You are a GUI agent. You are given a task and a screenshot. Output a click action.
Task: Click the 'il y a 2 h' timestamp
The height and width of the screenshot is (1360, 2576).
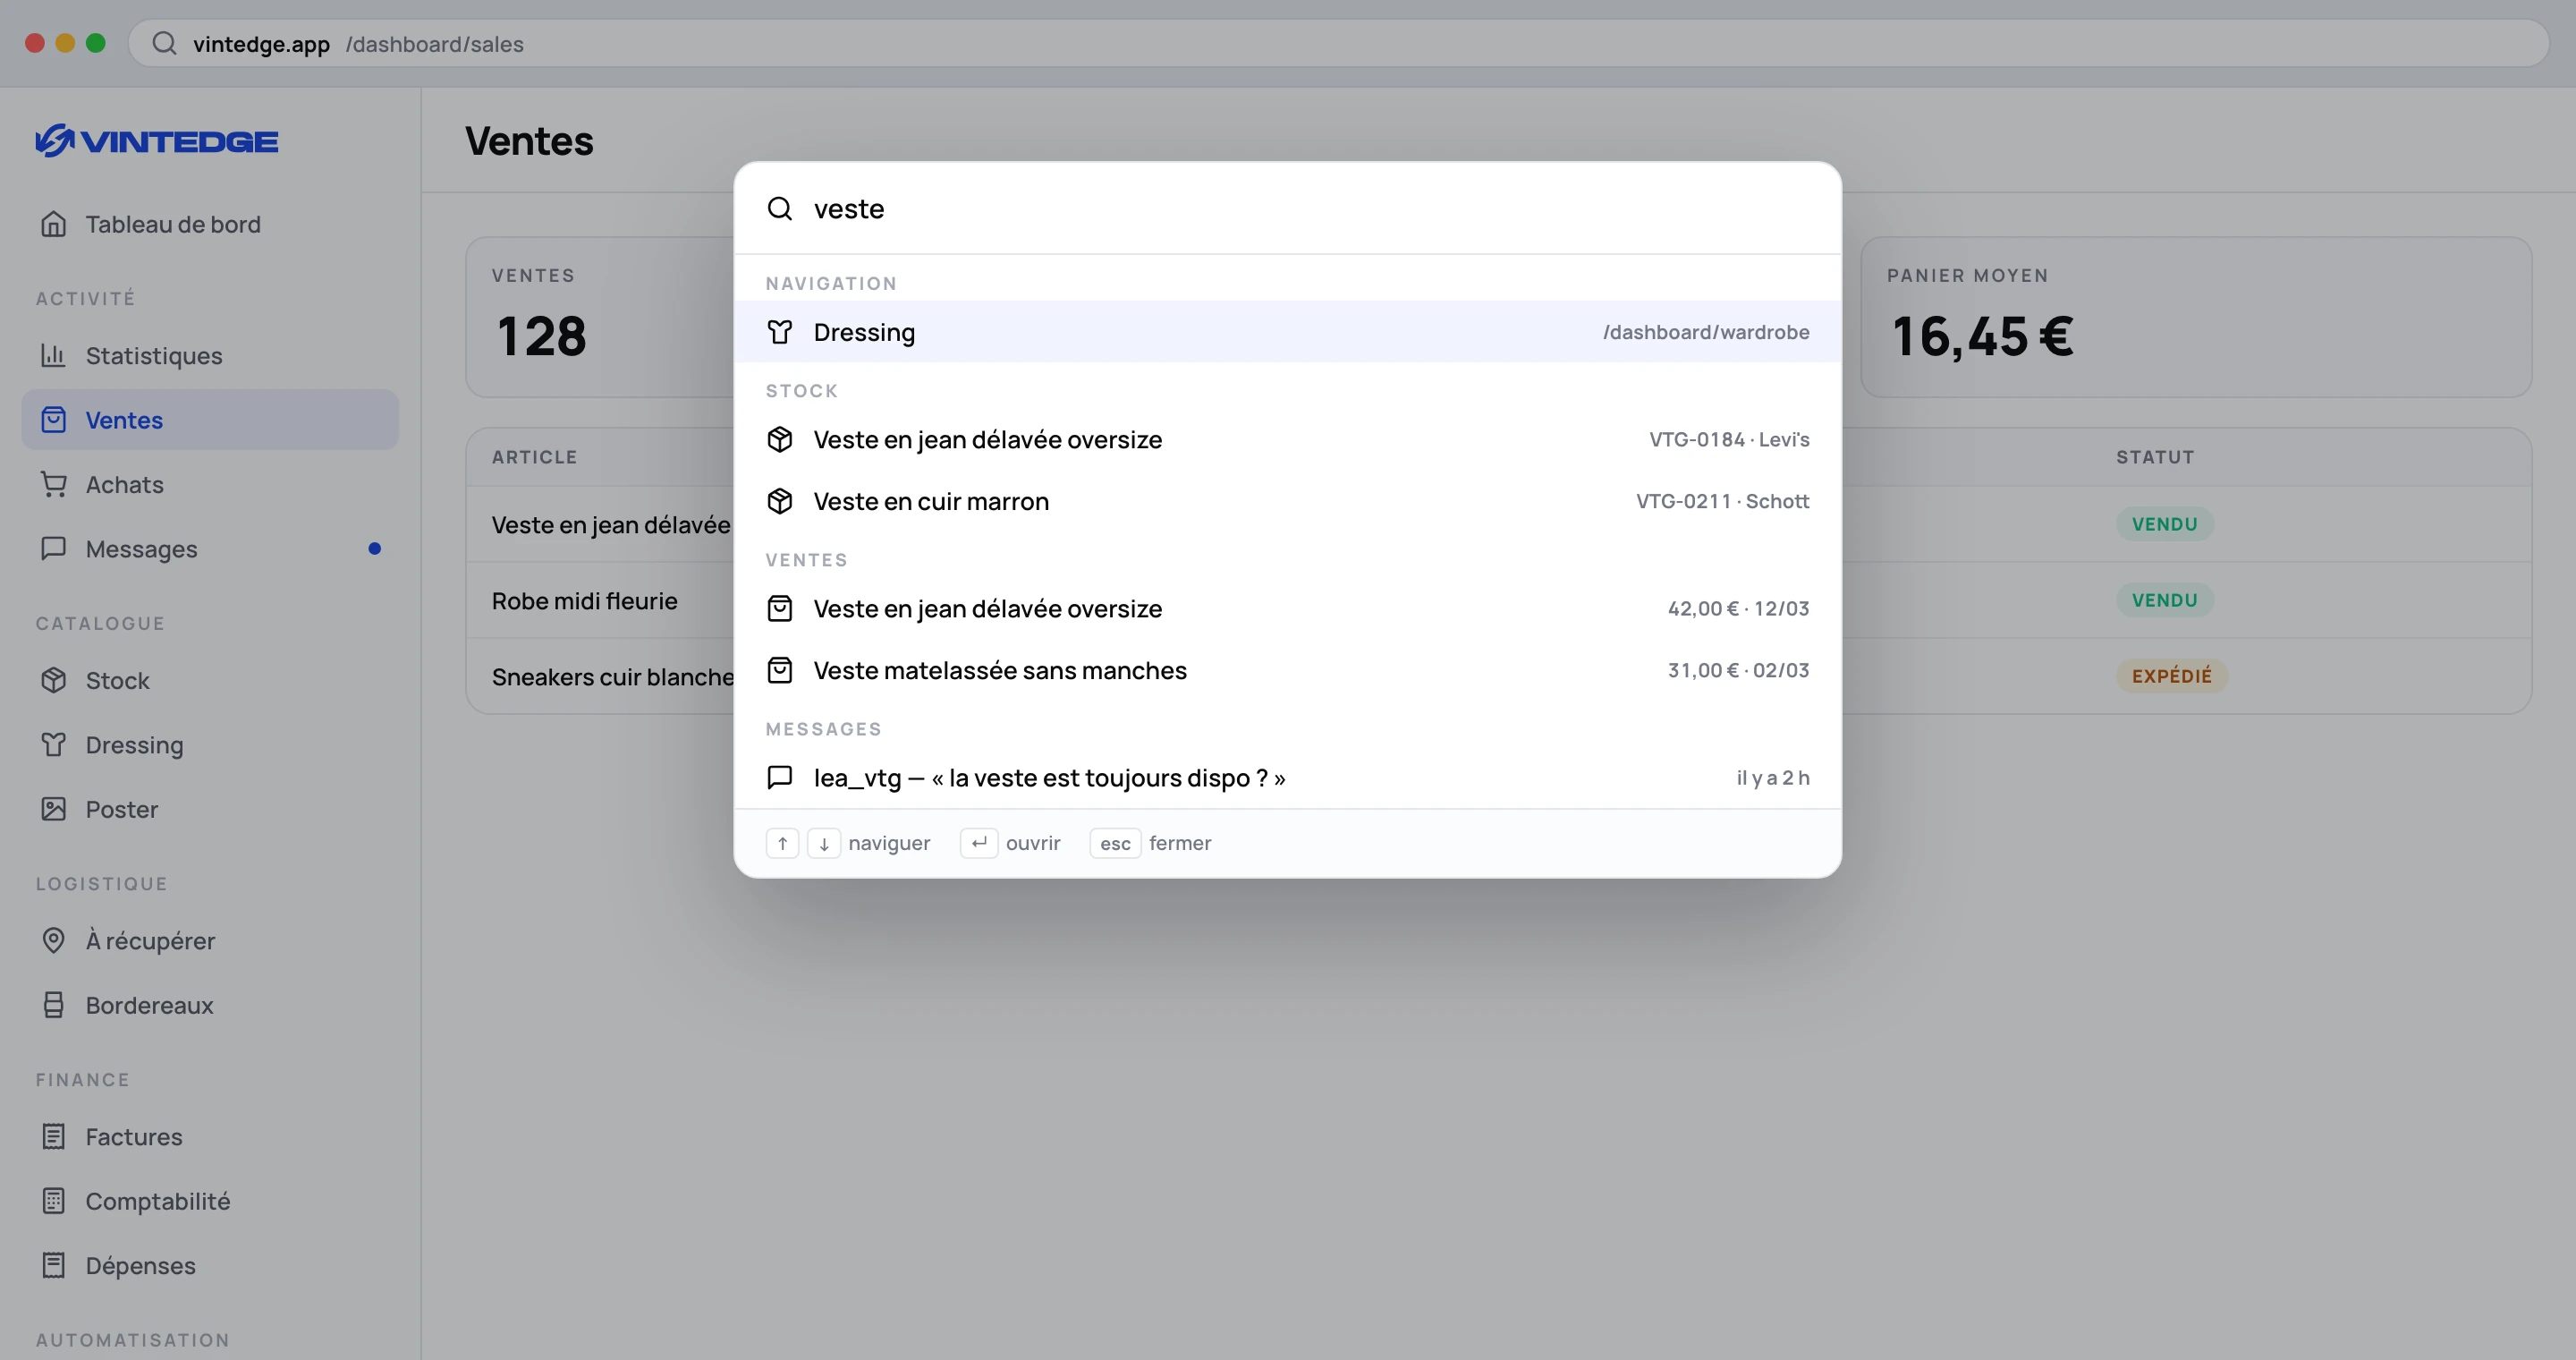pos(1773,778)
